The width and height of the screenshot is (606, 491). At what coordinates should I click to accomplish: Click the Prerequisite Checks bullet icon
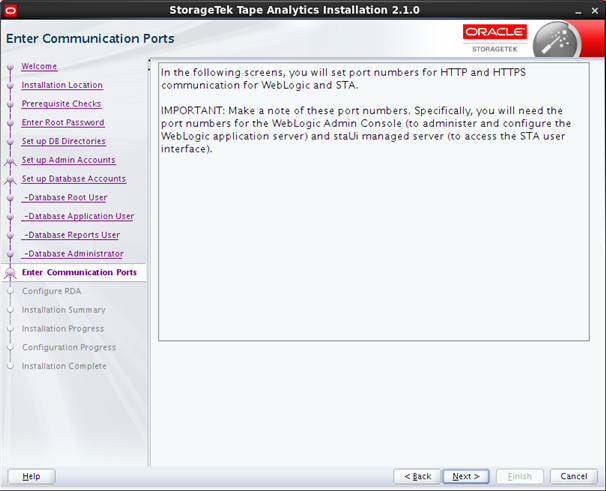(10, 104)
